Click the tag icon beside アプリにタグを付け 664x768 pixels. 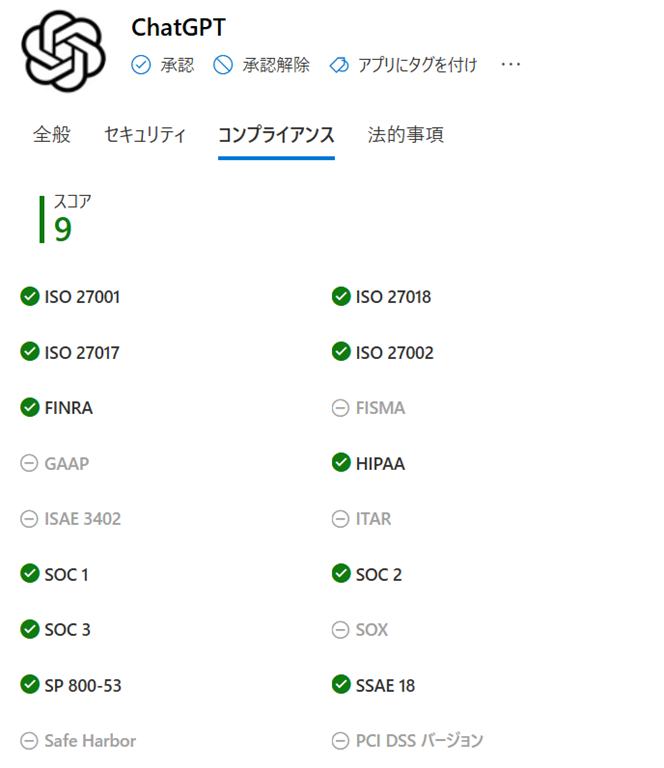point(338,65)
